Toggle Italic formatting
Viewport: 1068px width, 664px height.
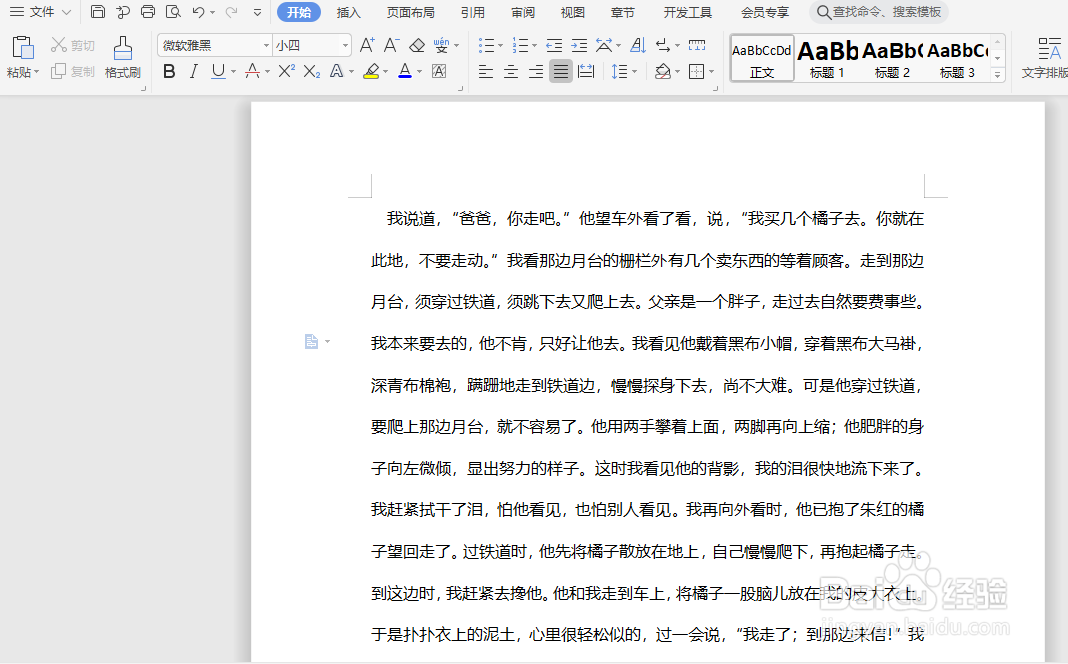(x=194, y=71)
